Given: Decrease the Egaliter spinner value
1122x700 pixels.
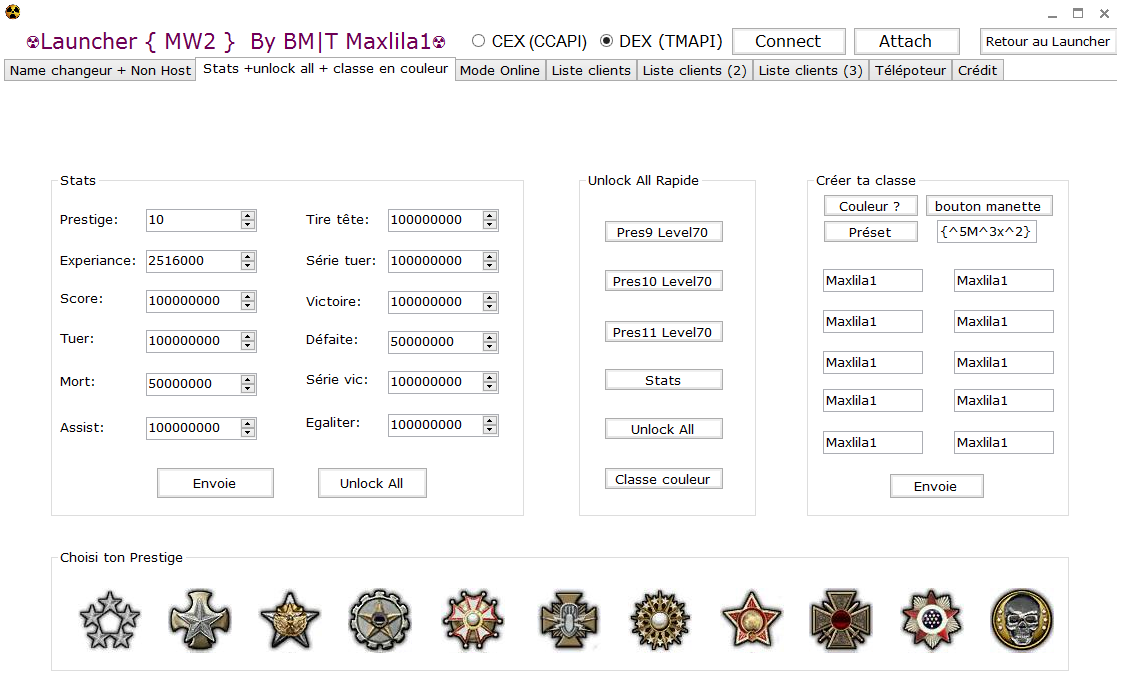Looking at the screenshot, I should [489, 429].
